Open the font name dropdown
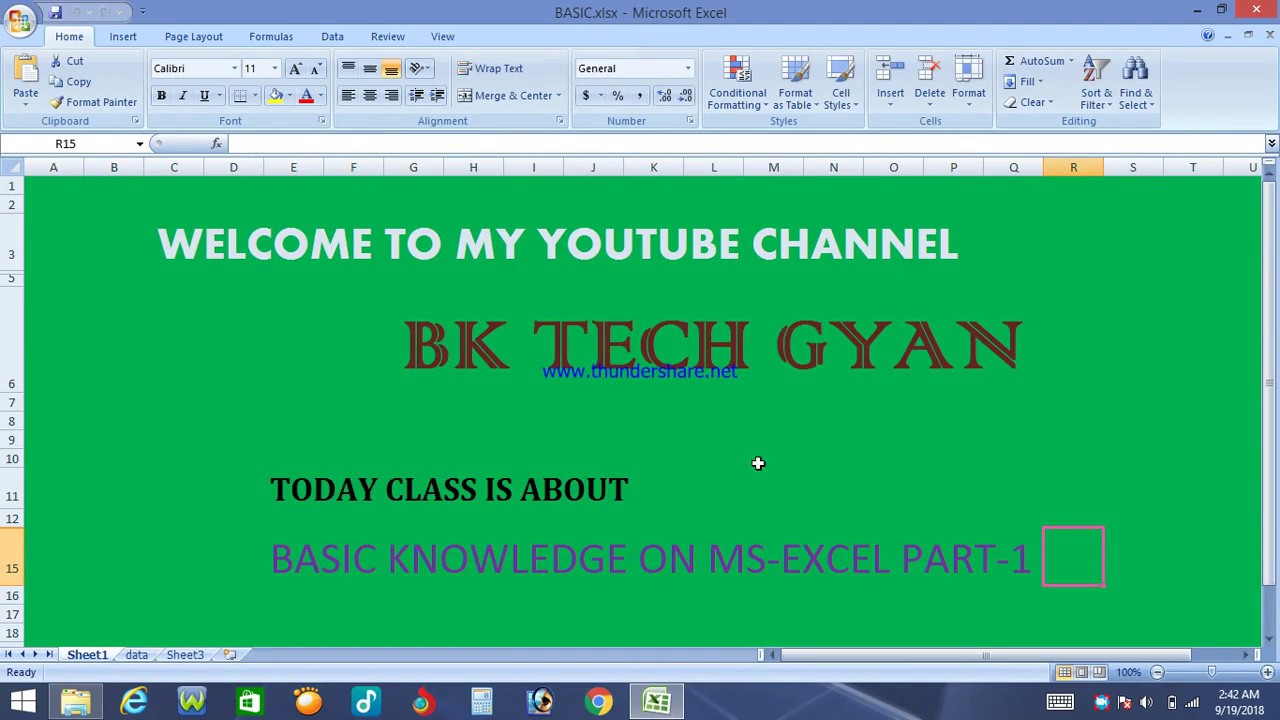 234,68
